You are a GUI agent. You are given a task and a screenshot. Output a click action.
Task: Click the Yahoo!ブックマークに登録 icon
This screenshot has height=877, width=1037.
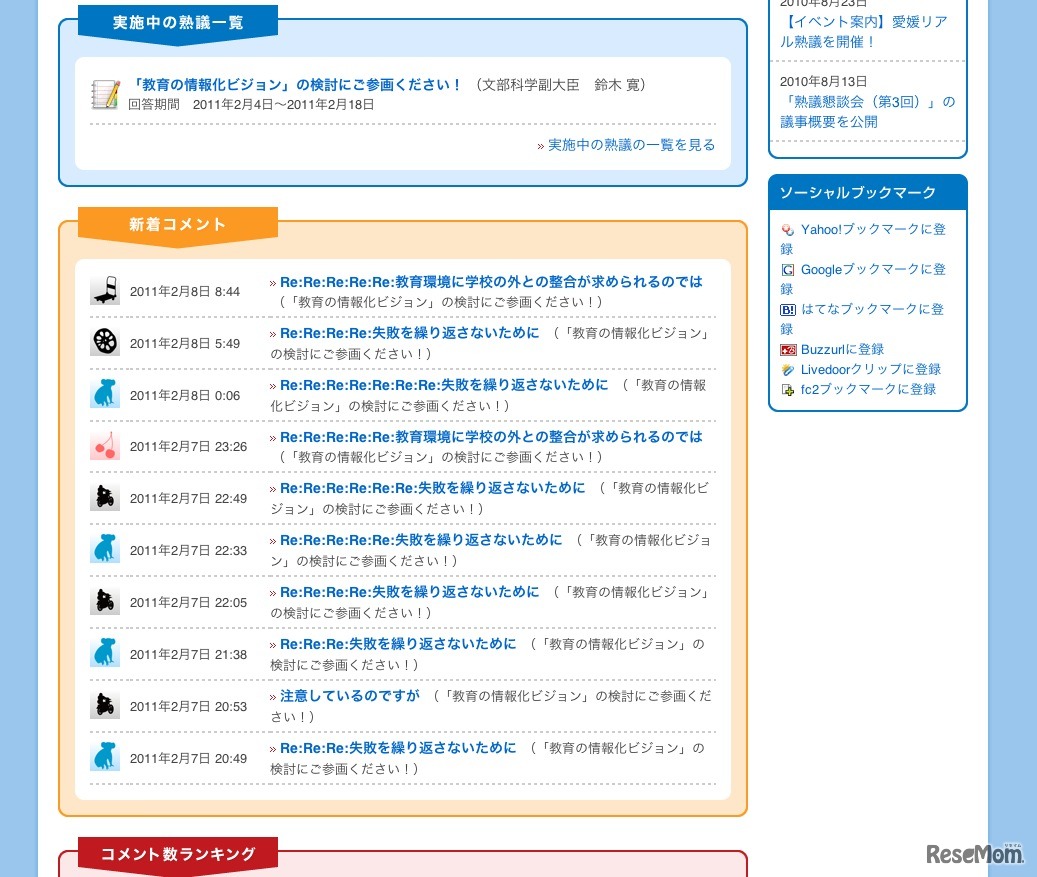787,229
